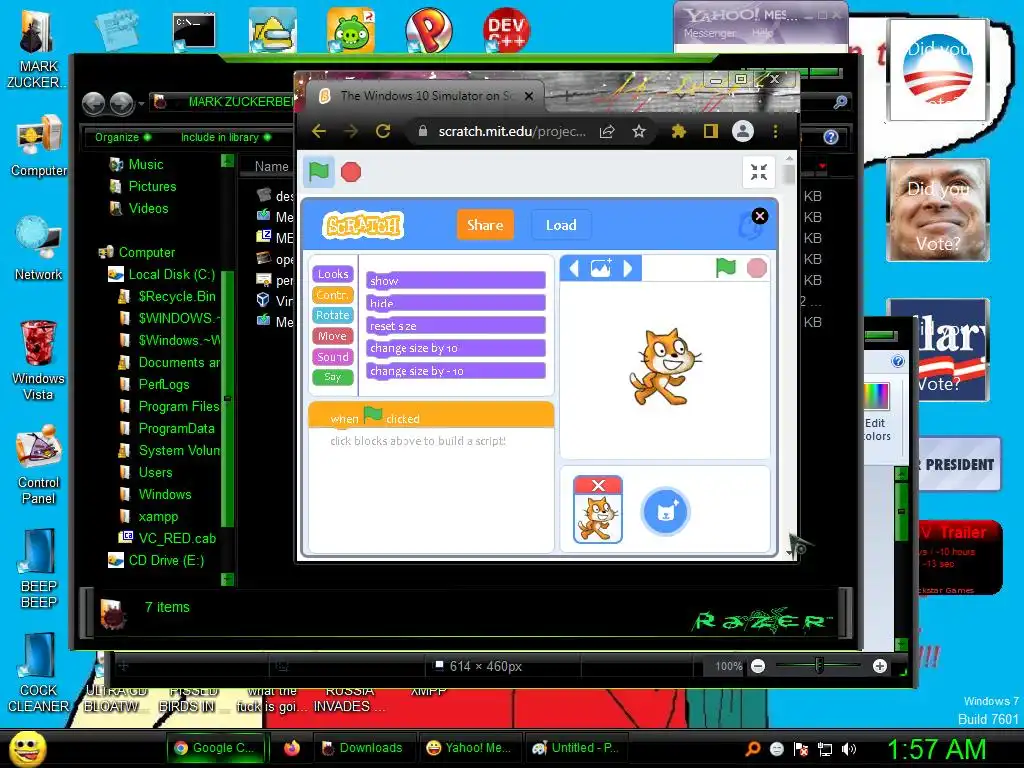The image size is (1024, 768).
Task: Open the Control Panel desktop icon
Action: point(38,464)
